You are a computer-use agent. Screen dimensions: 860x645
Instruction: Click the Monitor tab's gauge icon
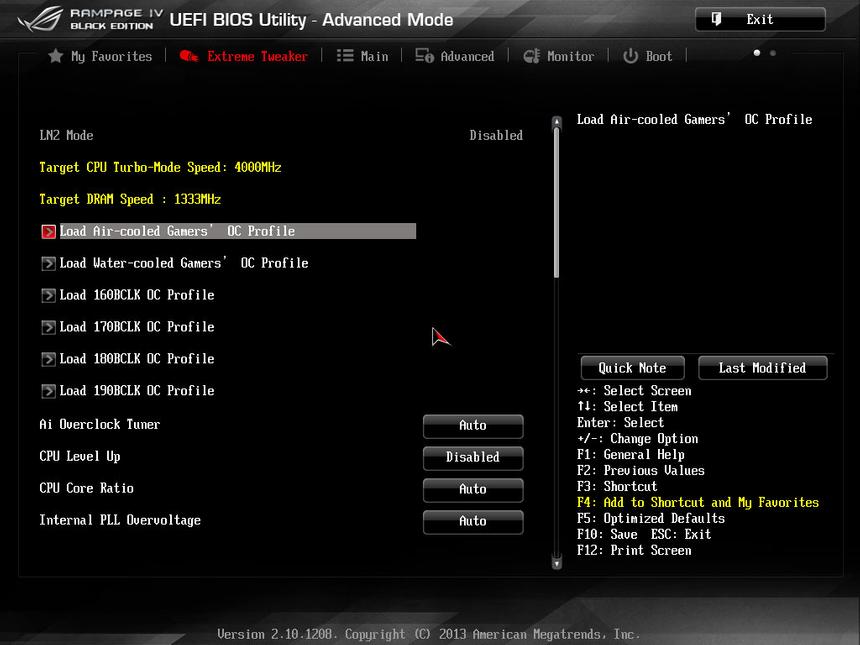point(532,57)
